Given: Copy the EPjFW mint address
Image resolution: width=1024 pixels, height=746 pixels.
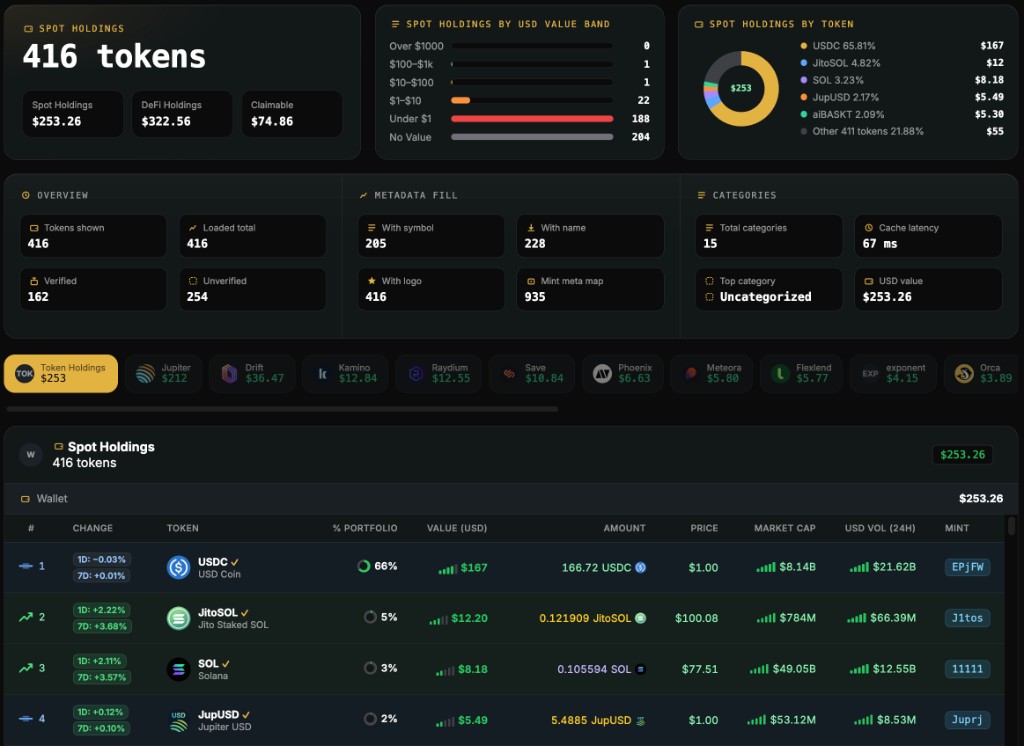Looking at the screenshot, I should 967,567.
